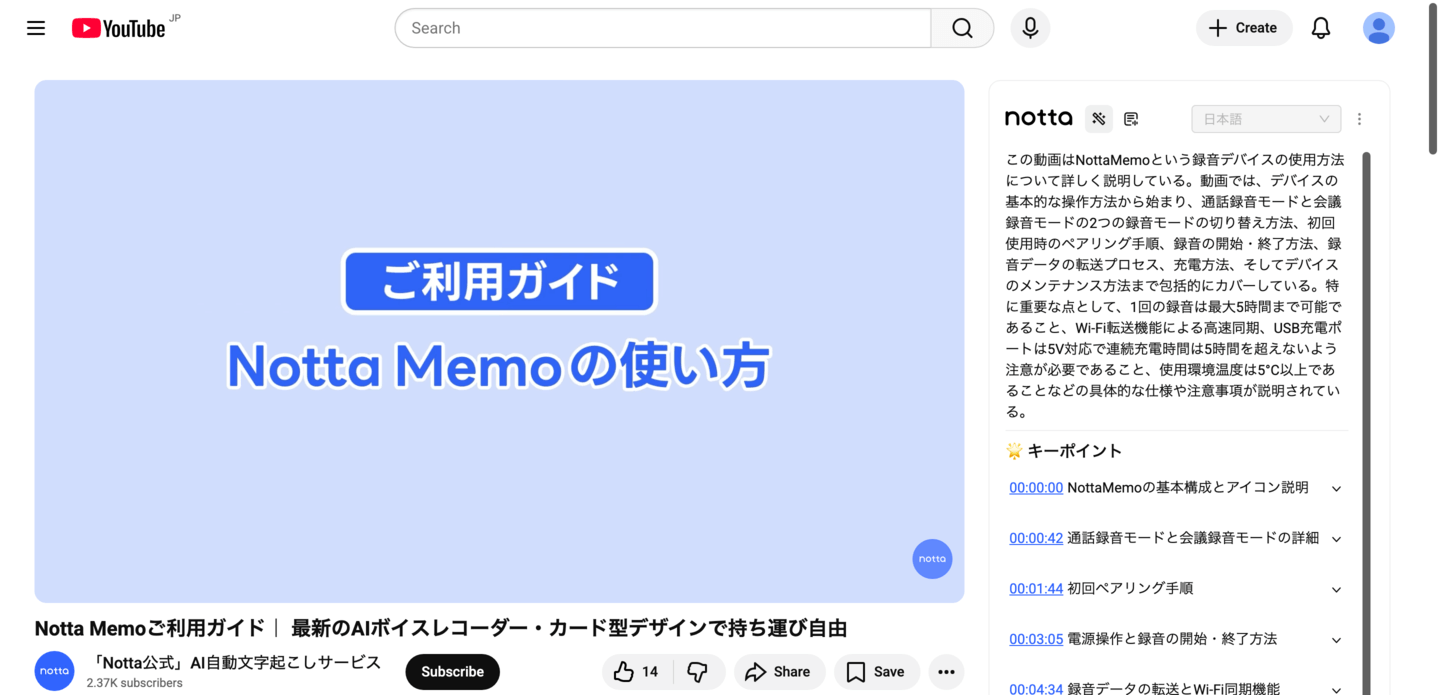The width and height of the screenshot is (1440, 695).
Task: Expand NottaMemoの基本構成とアイコン説明 section
Action: [x=1336, y=489]
